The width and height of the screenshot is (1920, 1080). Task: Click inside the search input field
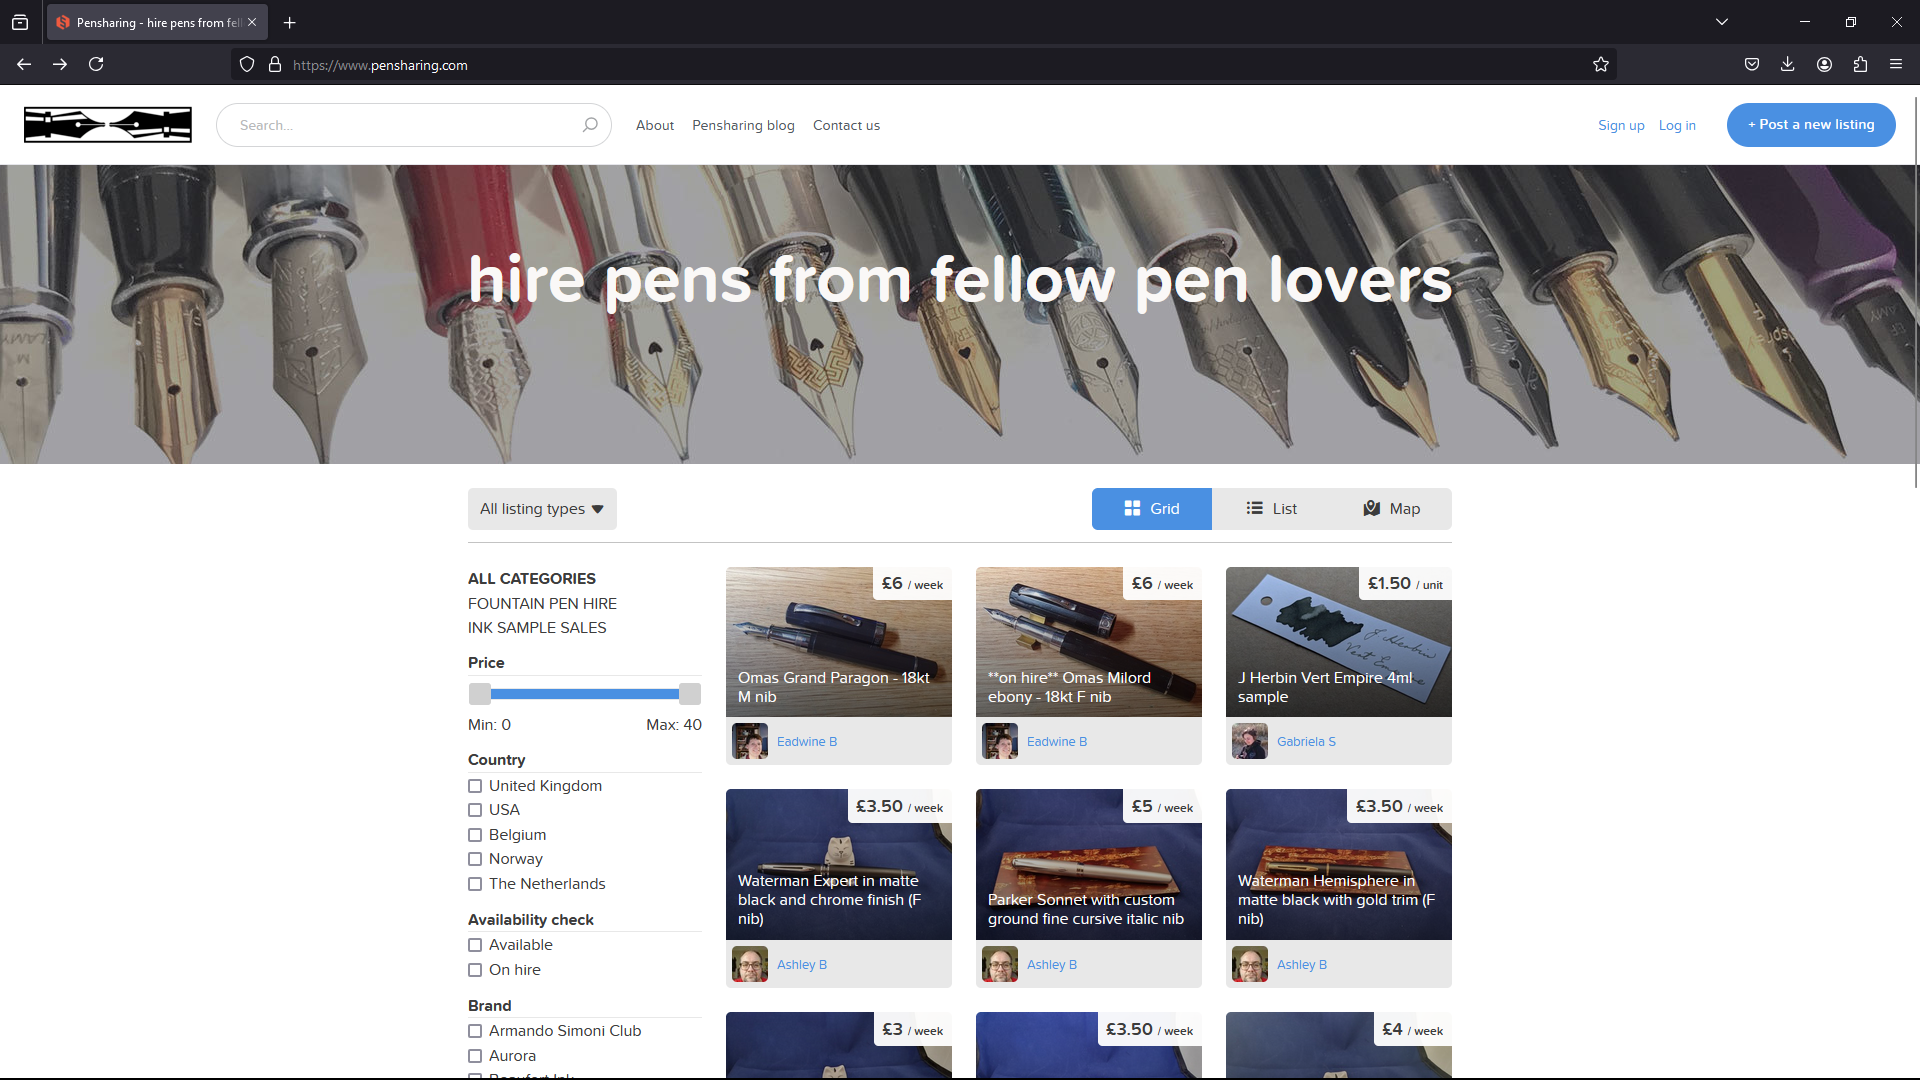[x=400, y=124]
